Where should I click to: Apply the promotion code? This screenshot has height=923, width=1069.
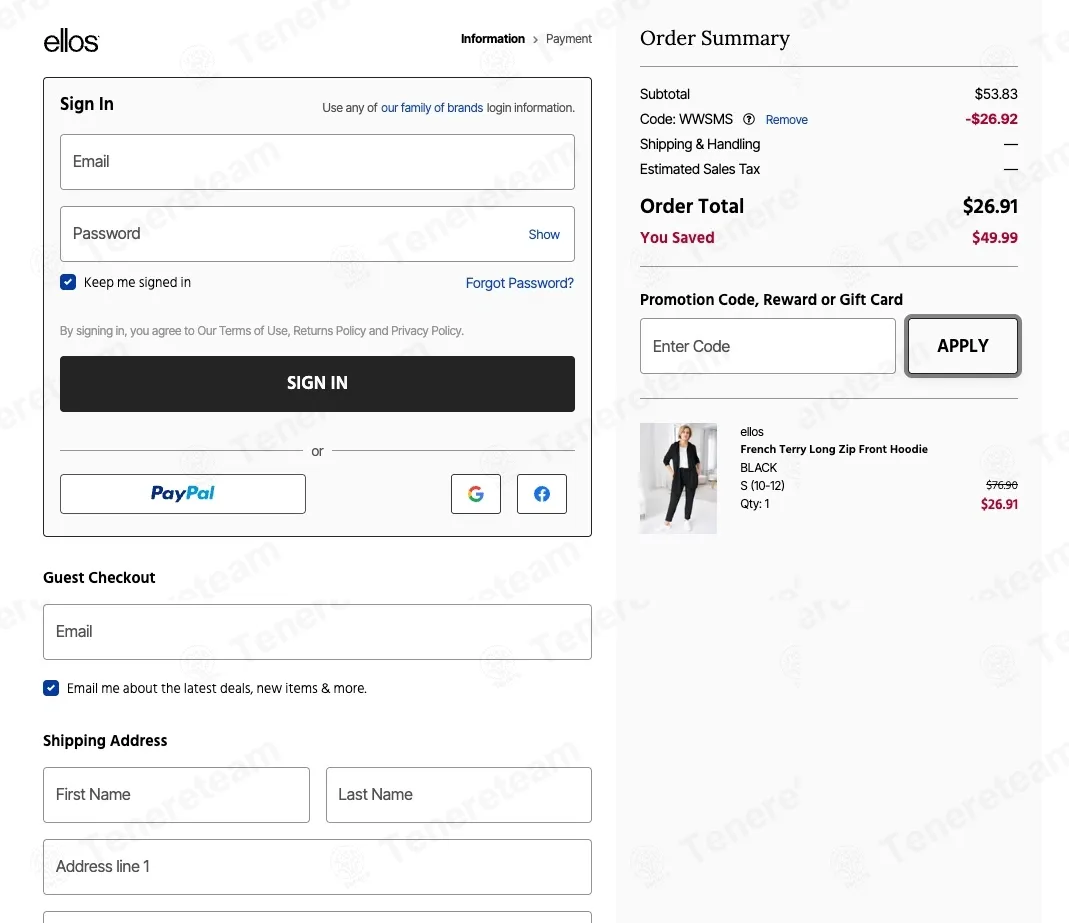click(963, 346)
